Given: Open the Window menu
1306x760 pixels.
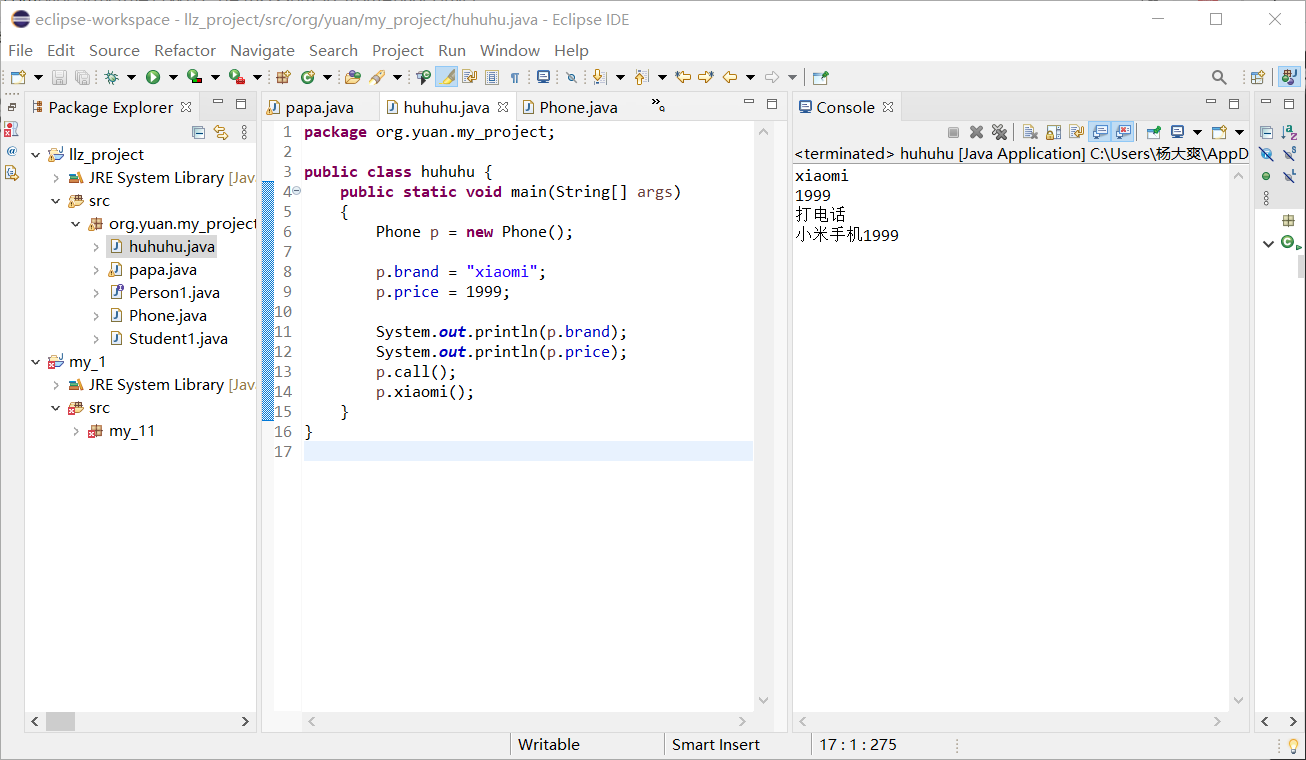Looking at the screenshot, I should click(x=510, y=50).
